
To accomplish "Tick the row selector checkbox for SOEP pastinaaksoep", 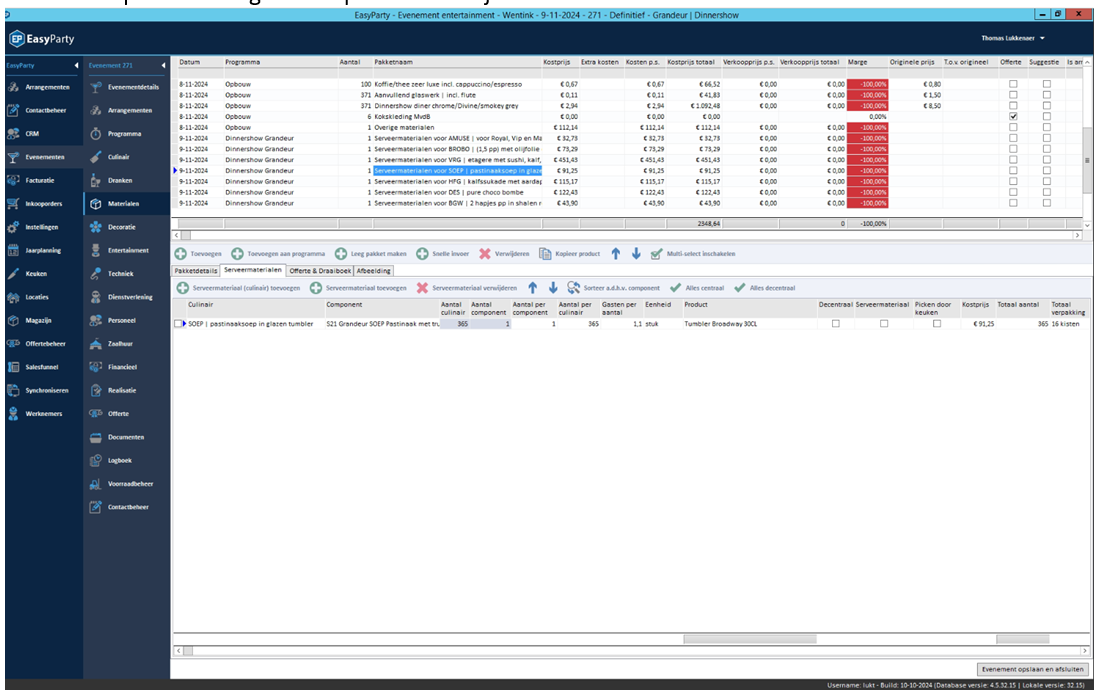I will pyautogui.click(x=177, y=324).
